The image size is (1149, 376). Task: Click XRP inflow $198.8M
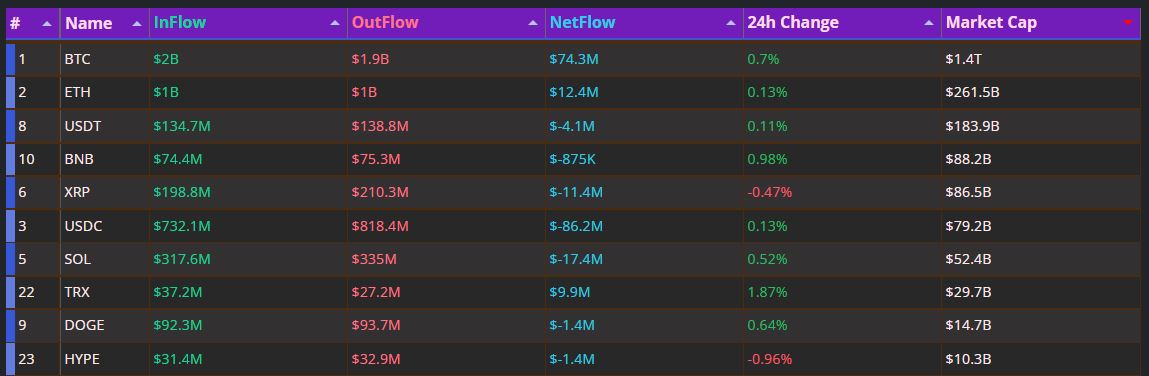(x=182, y=193)
